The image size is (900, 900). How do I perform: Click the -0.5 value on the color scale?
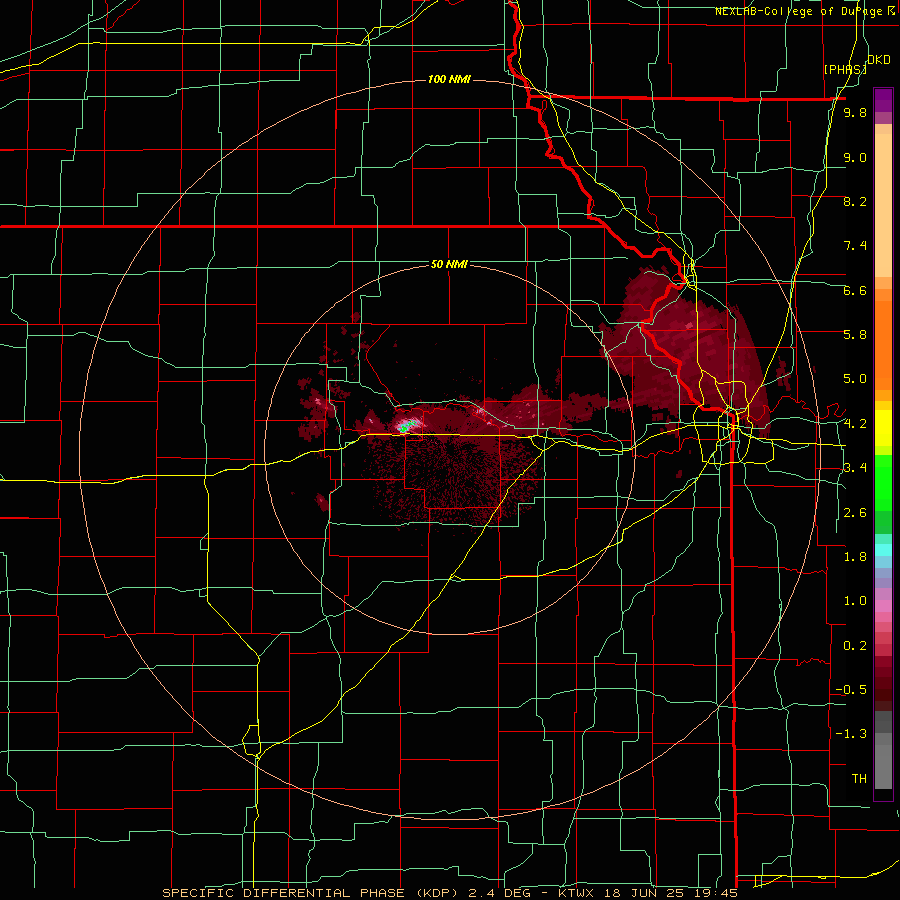click(851, 689)
